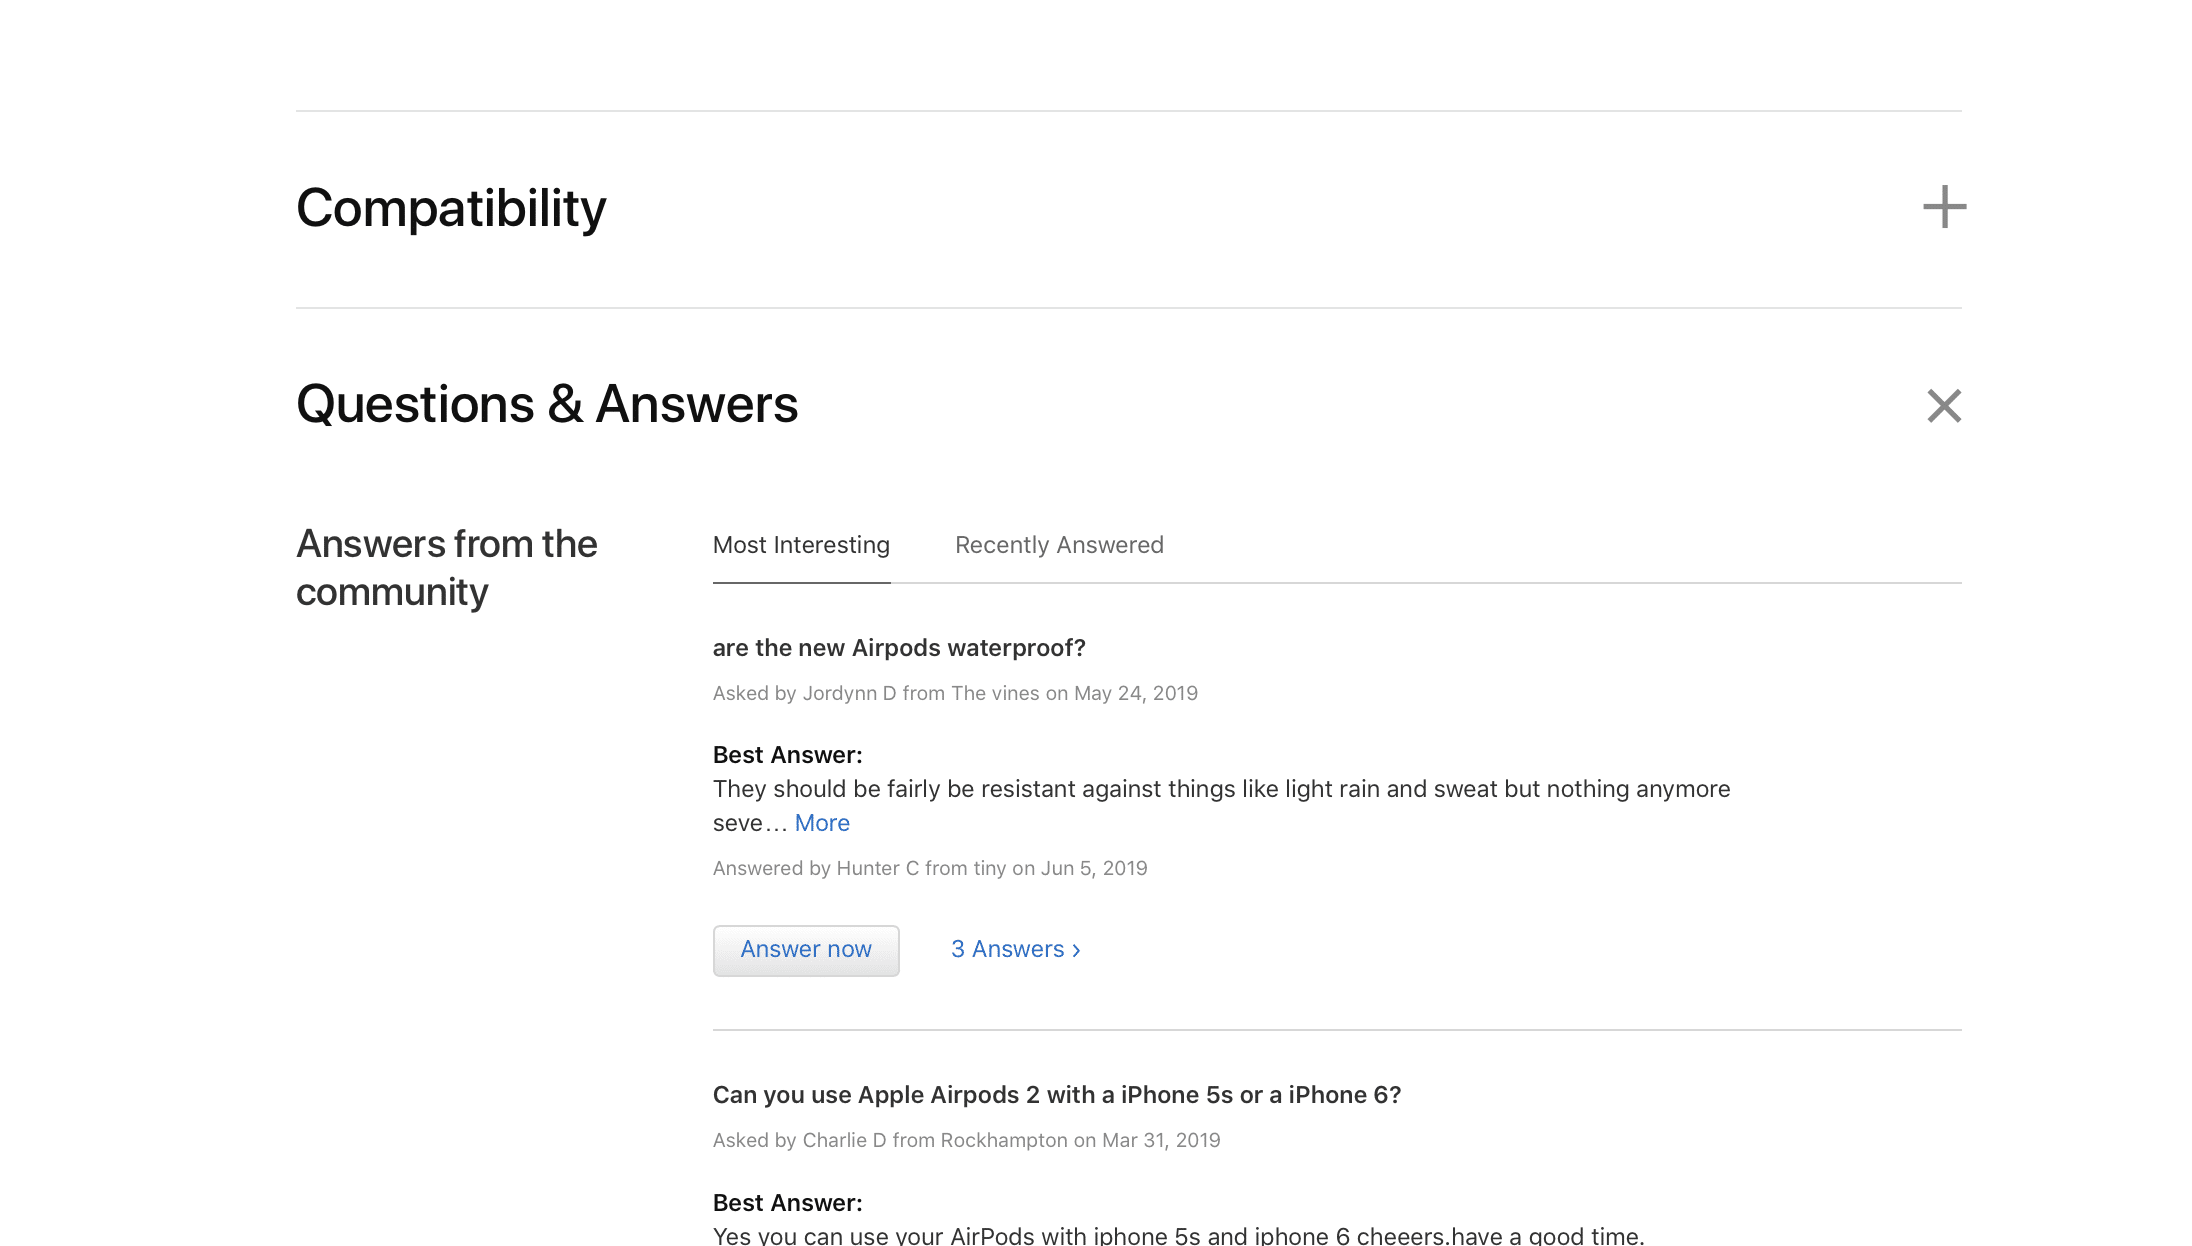Click the Asked by Charlie D line

(x=966, y=1140)
